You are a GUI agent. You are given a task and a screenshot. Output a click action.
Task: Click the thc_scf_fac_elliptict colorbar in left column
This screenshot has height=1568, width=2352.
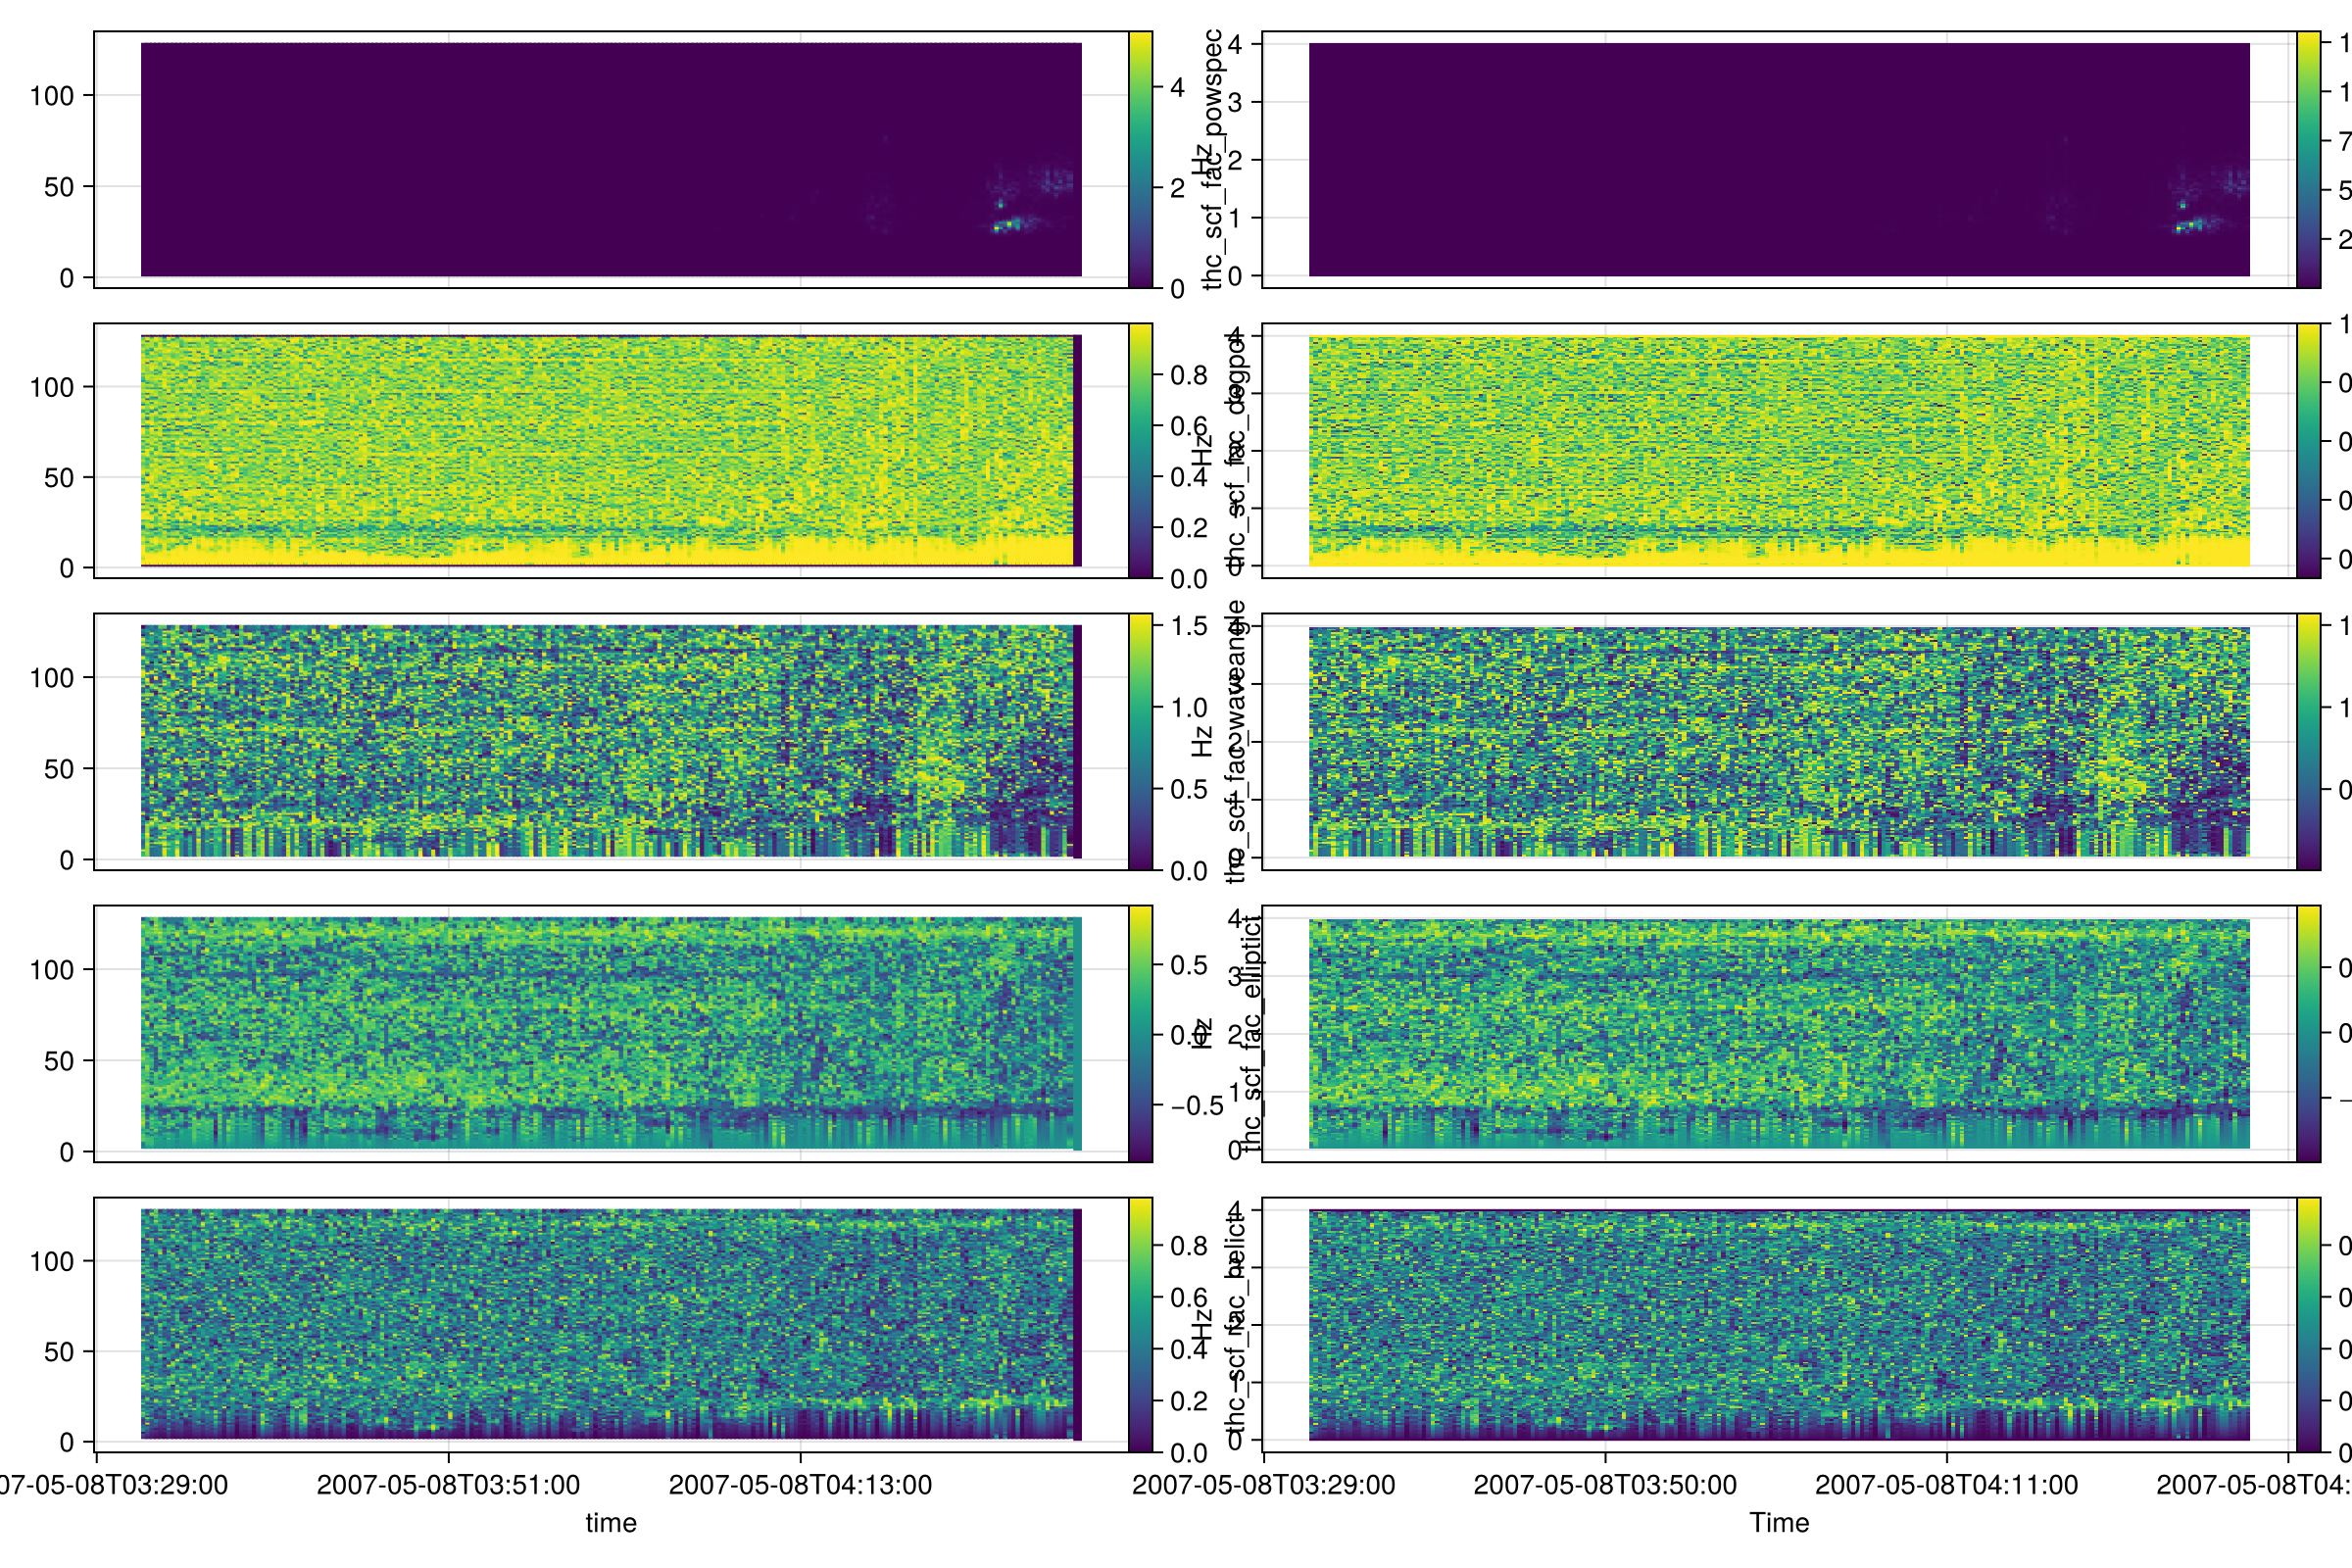(x=1140, y=1034)
